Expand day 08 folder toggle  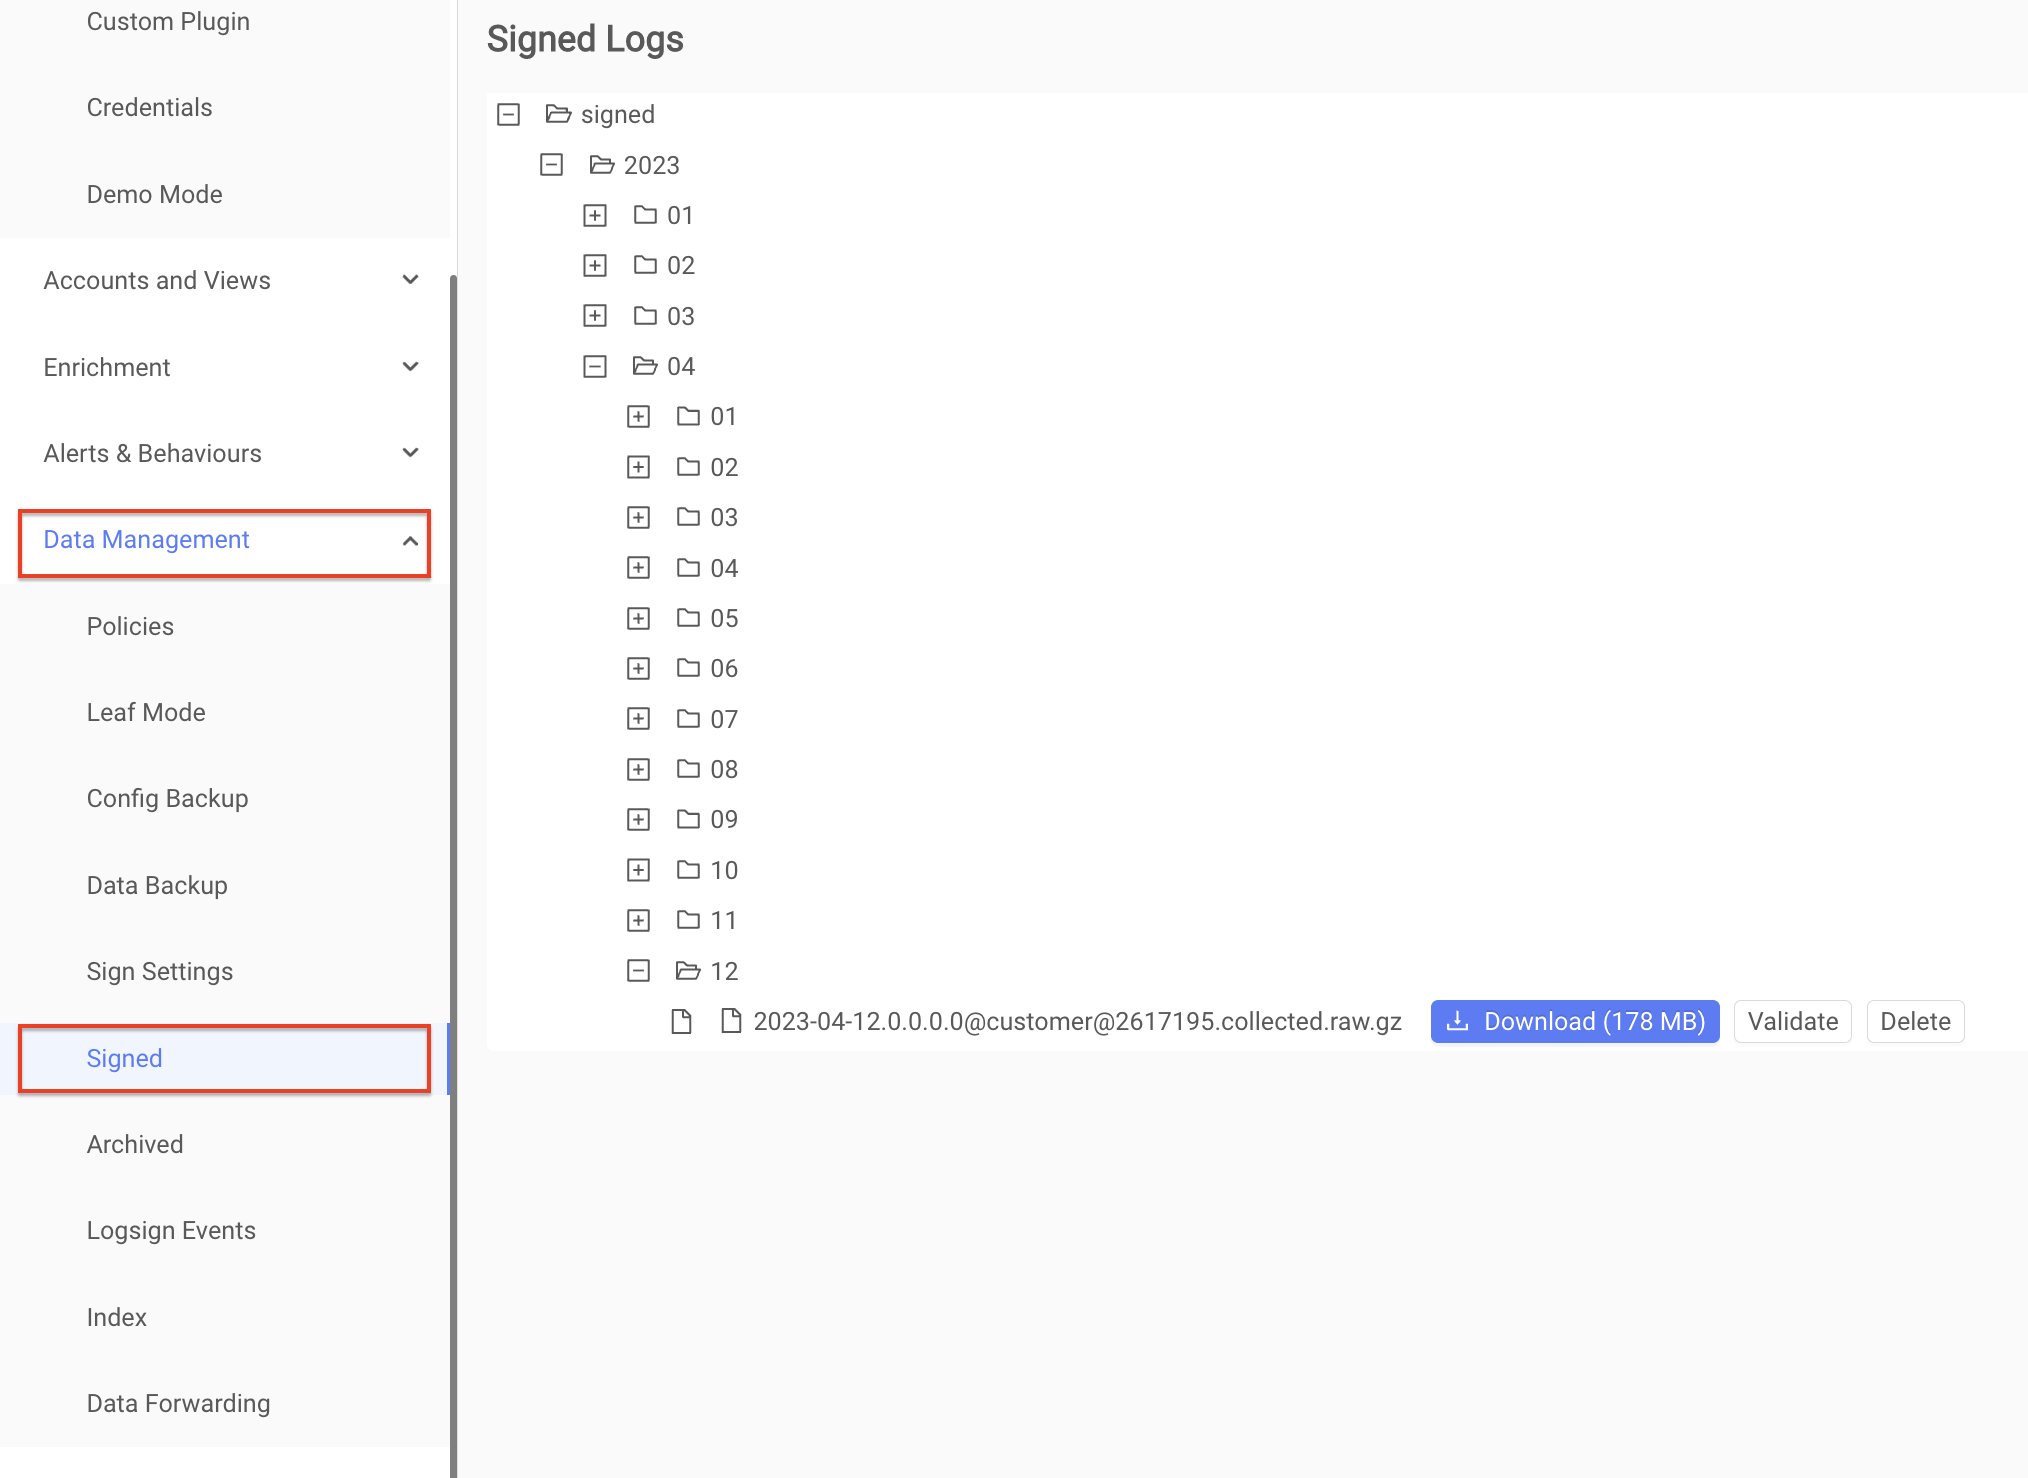point(638,769)
